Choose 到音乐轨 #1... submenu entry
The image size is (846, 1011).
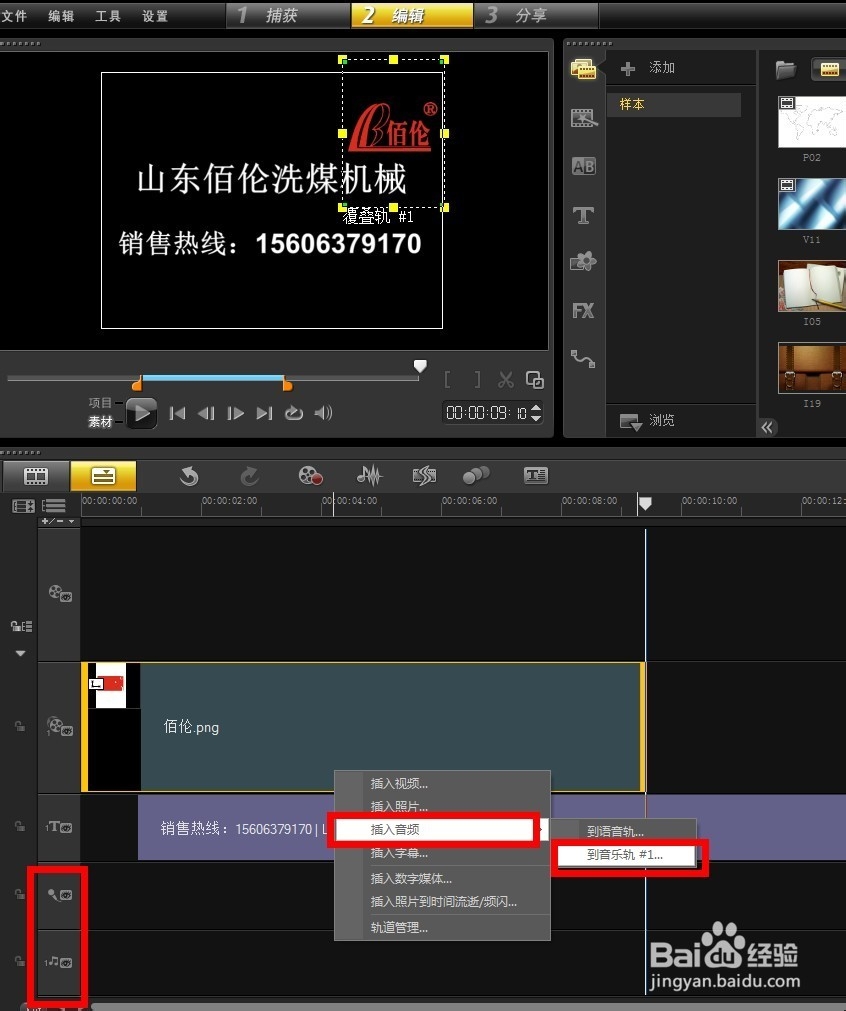click(626, 855)
